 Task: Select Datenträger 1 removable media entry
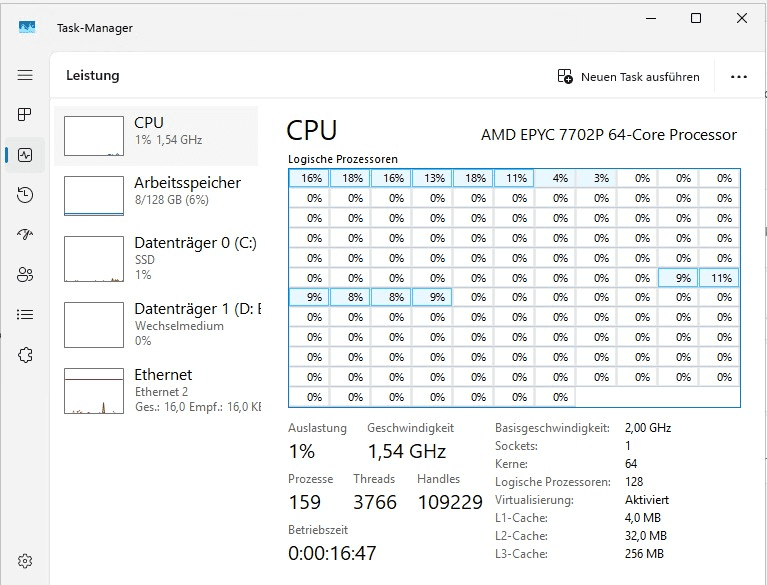[157, 323]
